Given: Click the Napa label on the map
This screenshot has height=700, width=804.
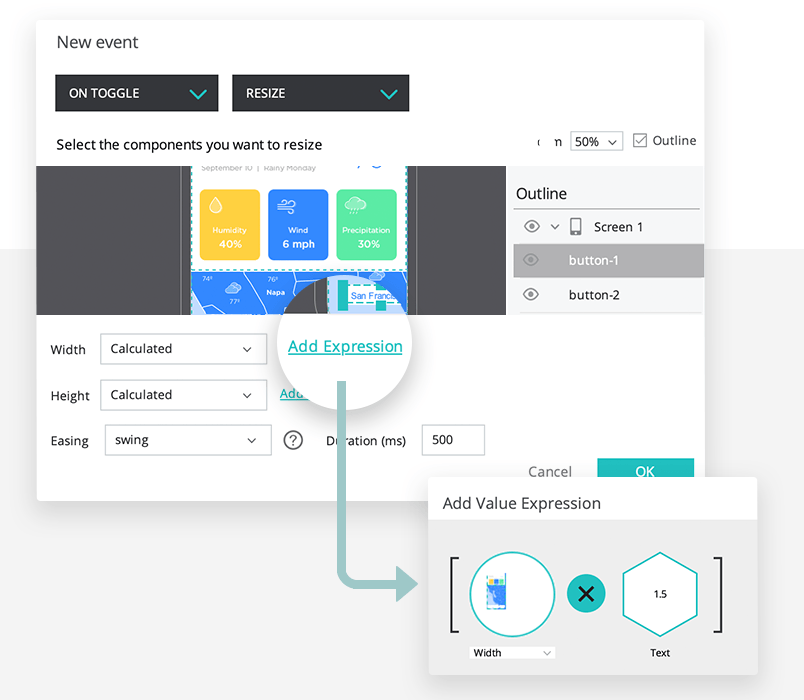Looking at the screenshot, I should click(x=275, y=292).
